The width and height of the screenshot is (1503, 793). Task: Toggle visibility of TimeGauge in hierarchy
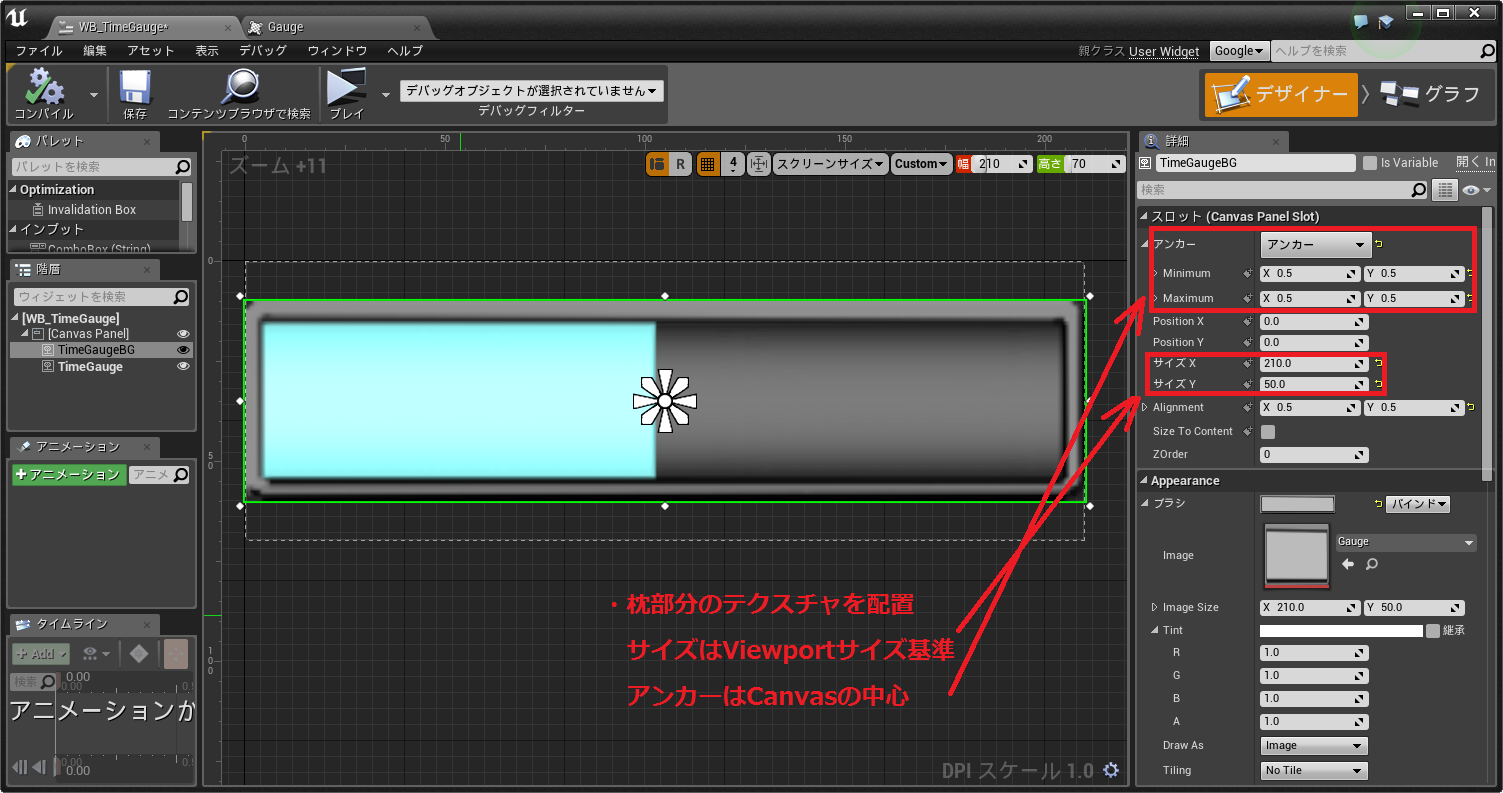183,367
